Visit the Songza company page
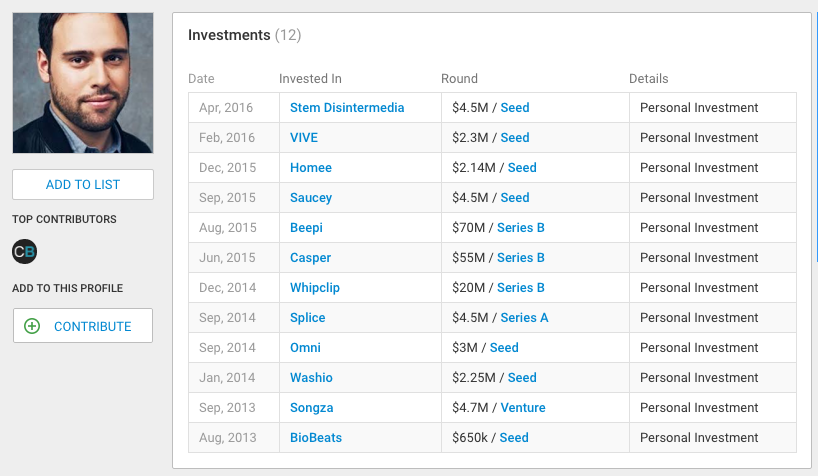818x476 pixels. click(312, 408)
